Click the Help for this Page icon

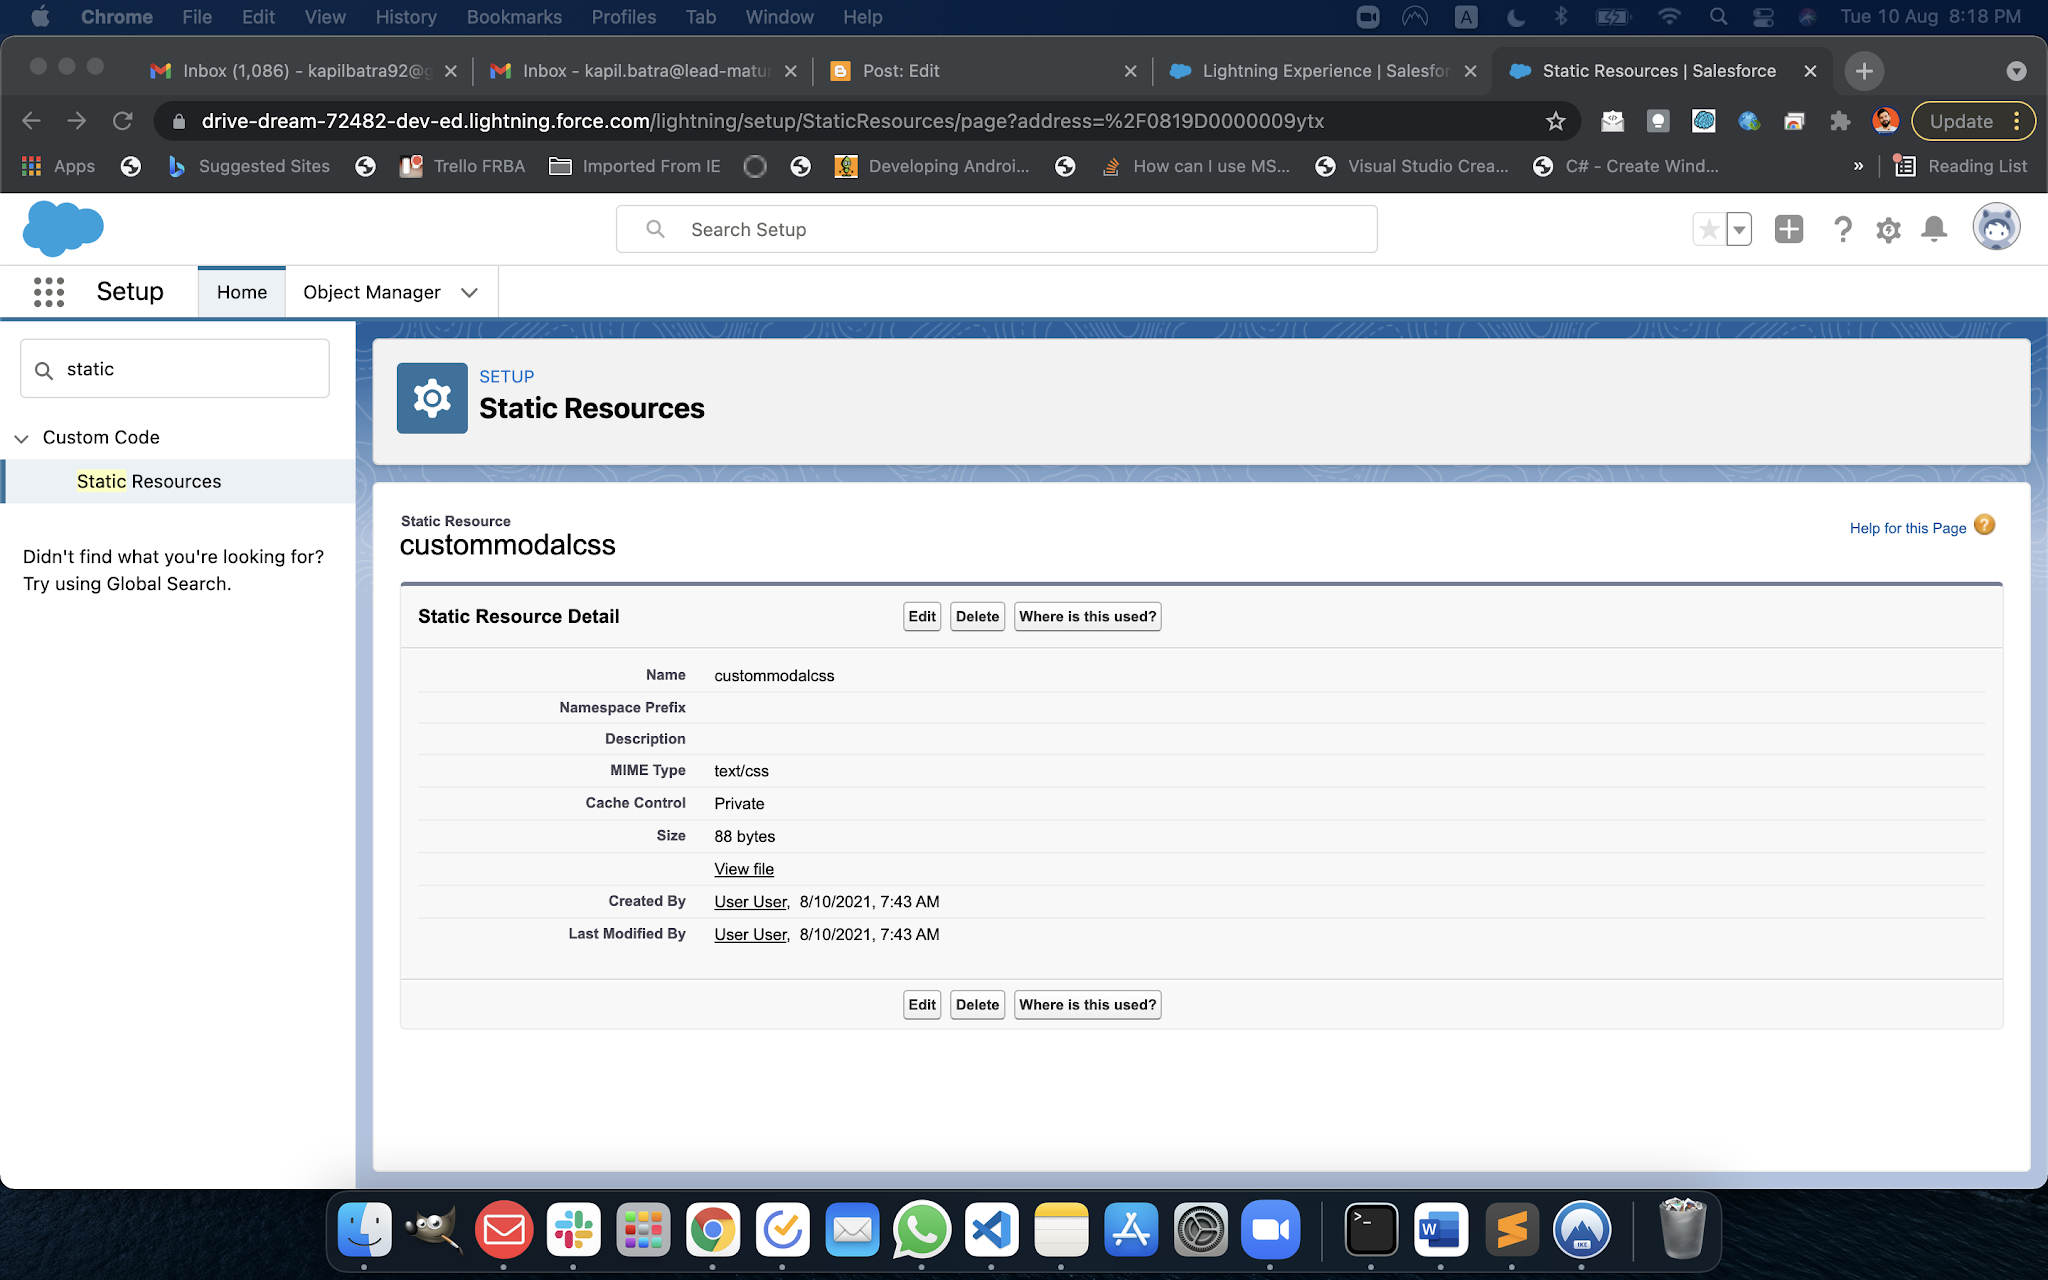1983,525
